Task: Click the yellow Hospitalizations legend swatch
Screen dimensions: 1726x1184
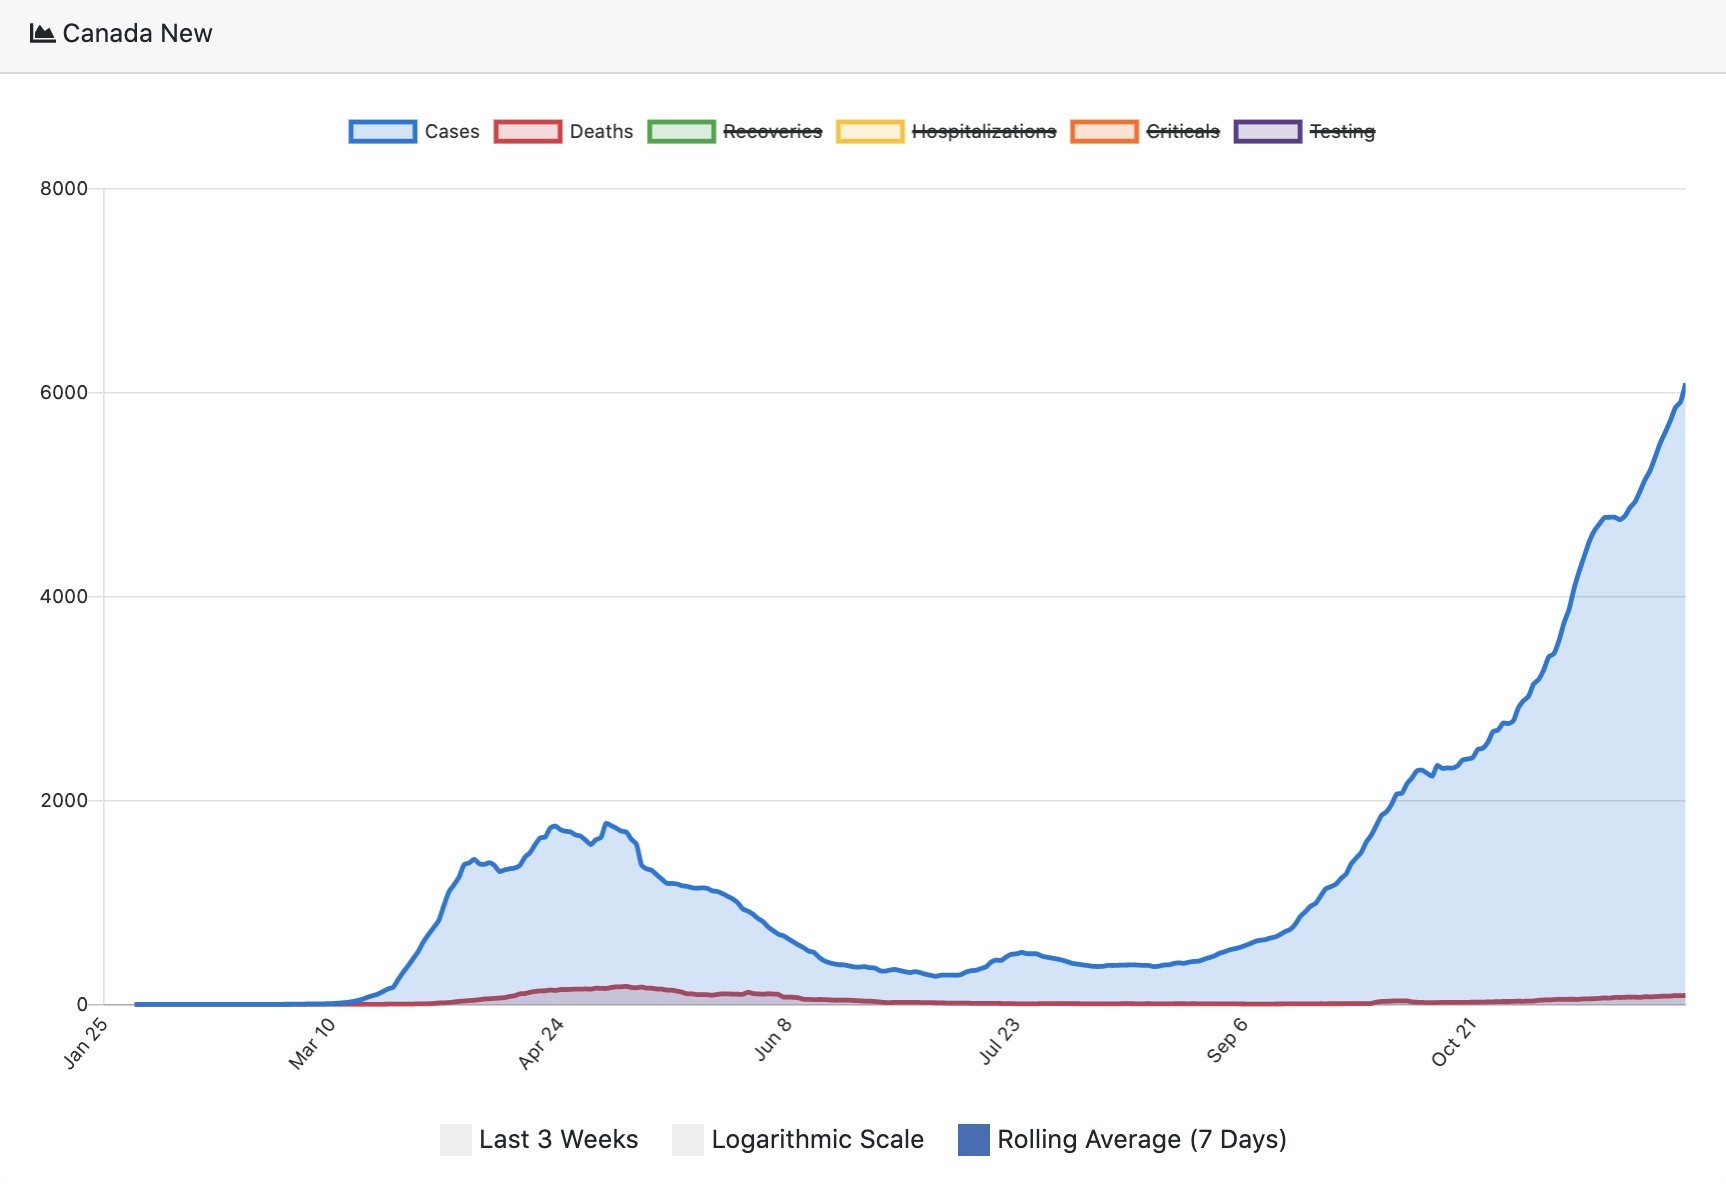Action: click(x=870, y=132)
